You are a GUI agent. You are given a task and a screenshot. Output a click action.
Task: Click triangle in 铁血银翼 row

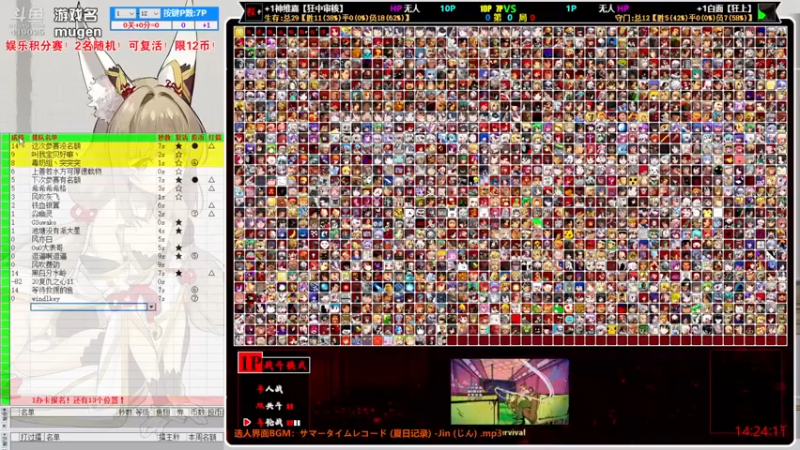coord(211,205)
